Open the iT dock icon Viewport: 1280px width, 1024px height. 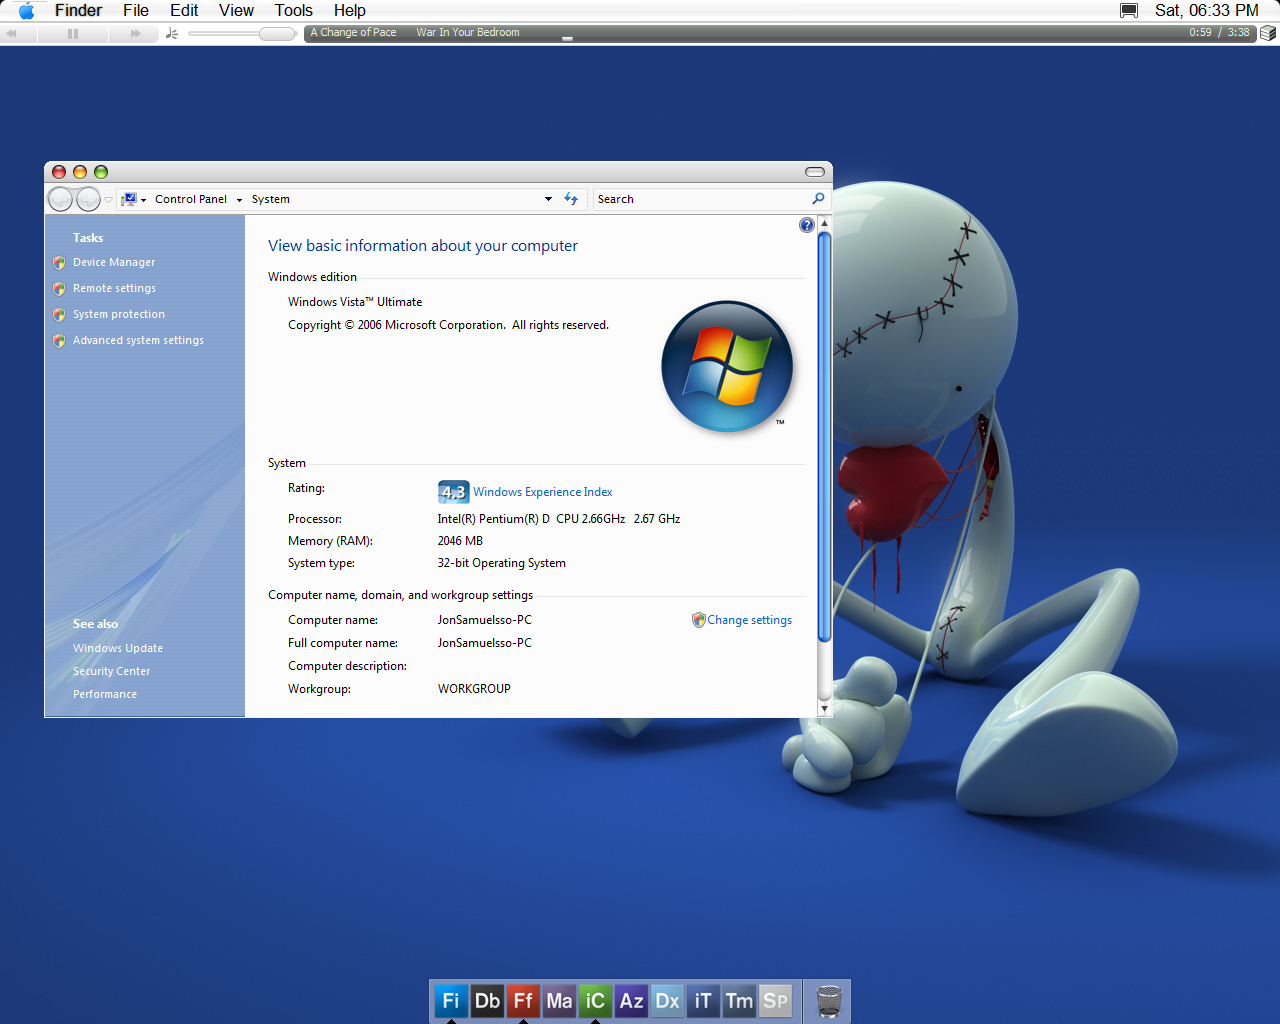[703, 1001]
